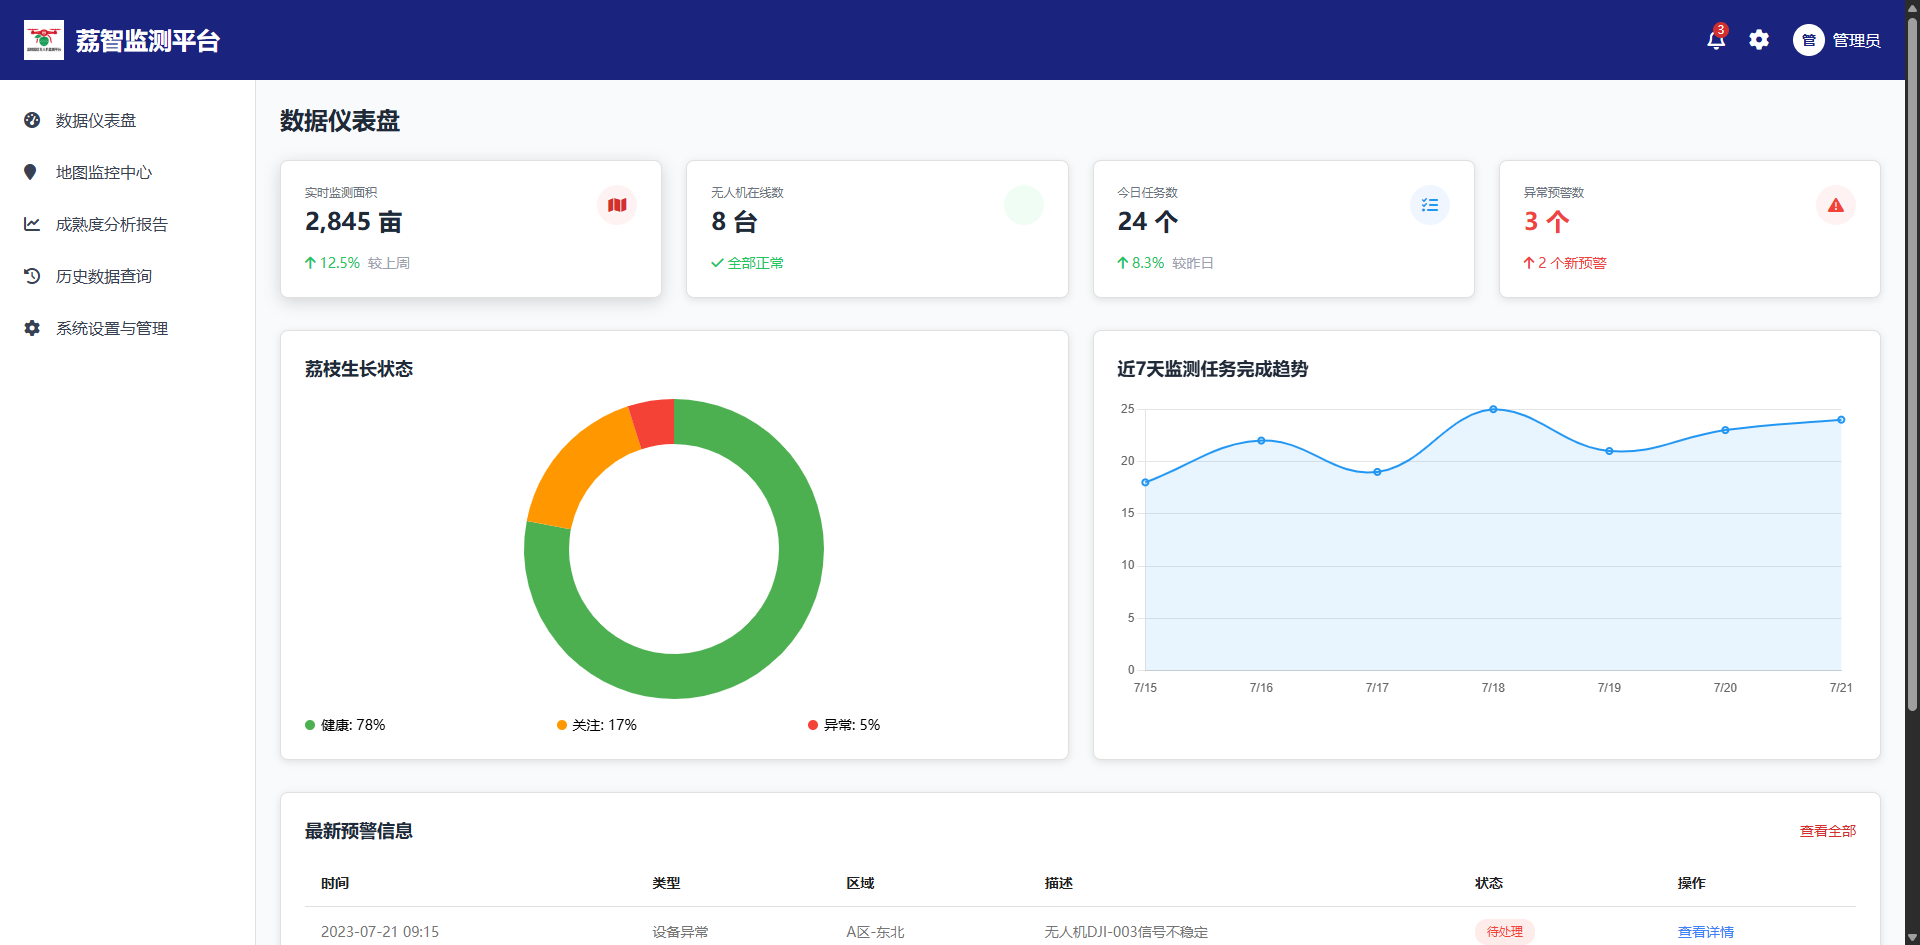Screen dimensions: 1920x945
Task: Click the value "8 台"
Action: coord(734,222)
